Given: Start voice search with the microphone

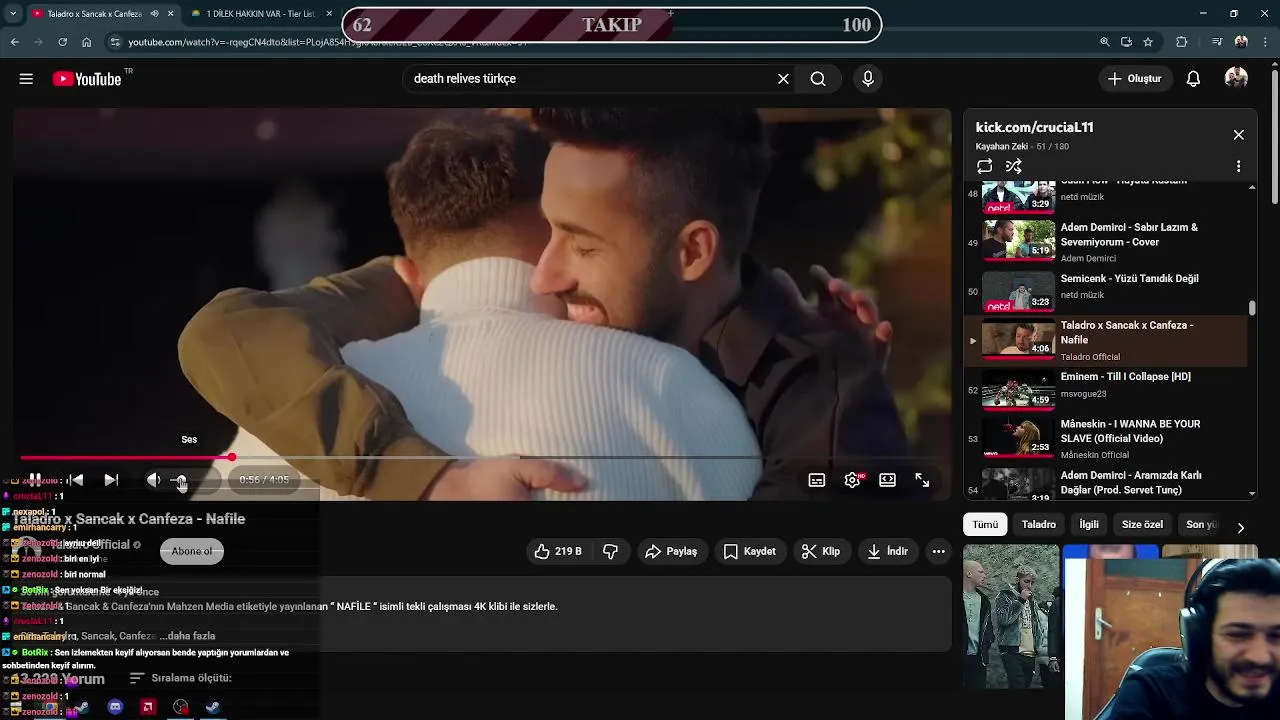Looking at the screenshot, I should pos(867,79).
